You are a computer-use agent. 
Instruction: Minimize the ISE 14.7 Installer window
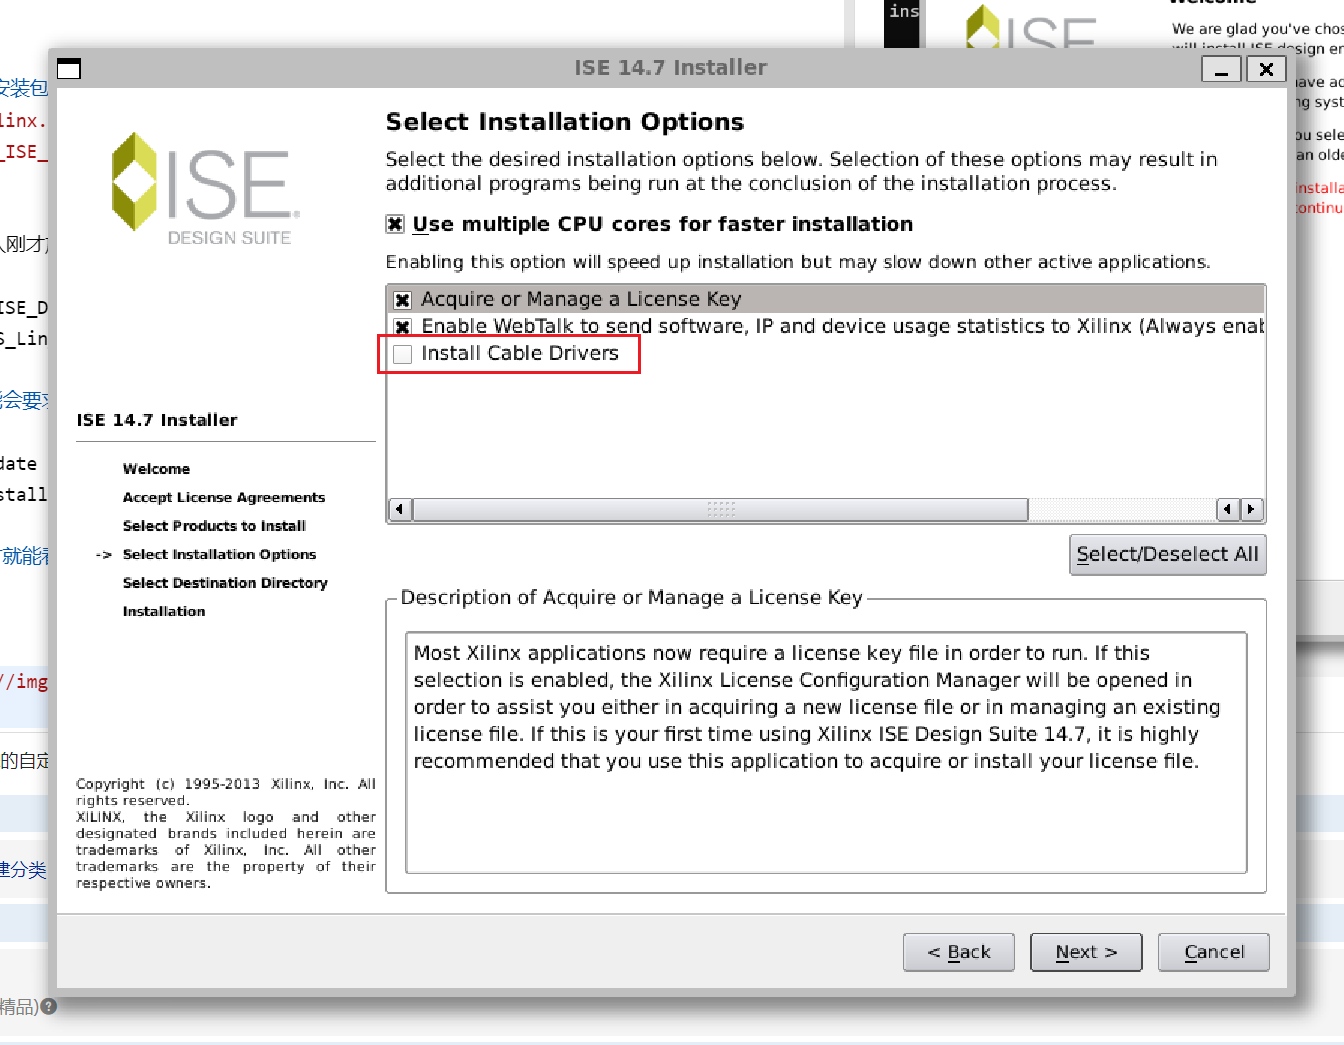click(x=1221, y=69)
